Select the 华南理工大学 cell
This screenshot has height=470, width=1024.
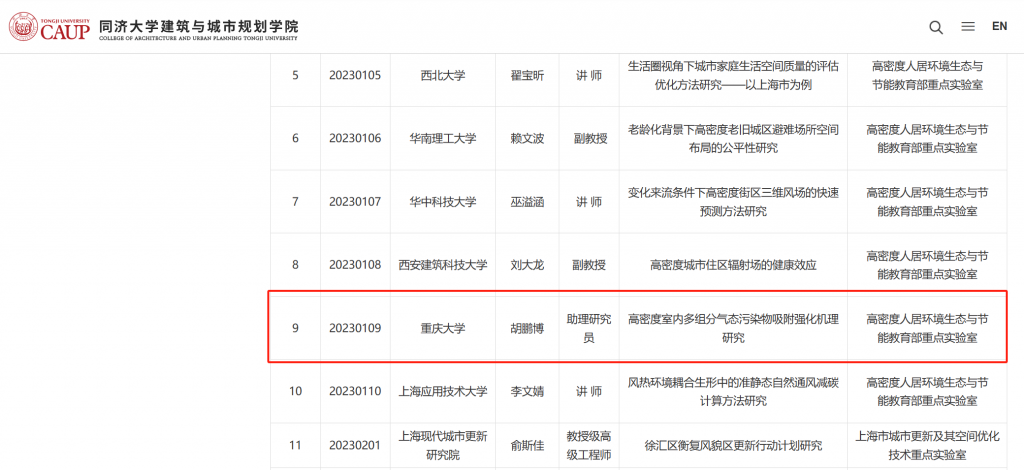[x=442, y=138]
